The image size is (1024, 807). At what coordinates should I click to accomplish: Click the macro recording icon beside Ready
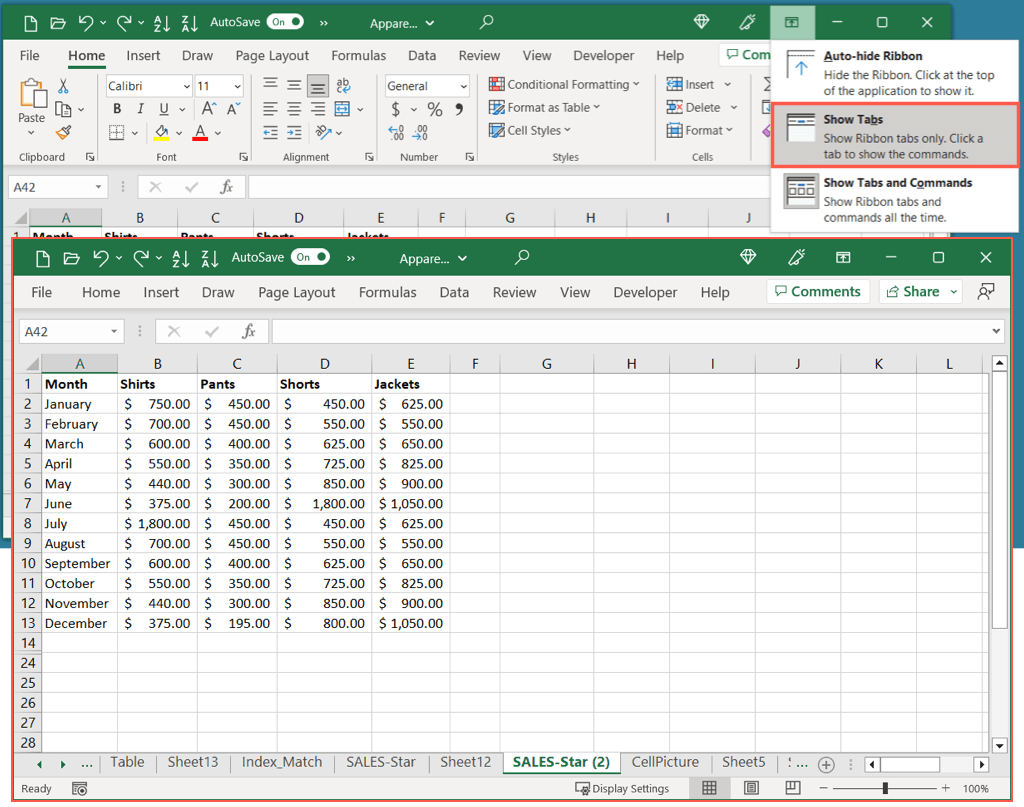click(x=79, y=789)
